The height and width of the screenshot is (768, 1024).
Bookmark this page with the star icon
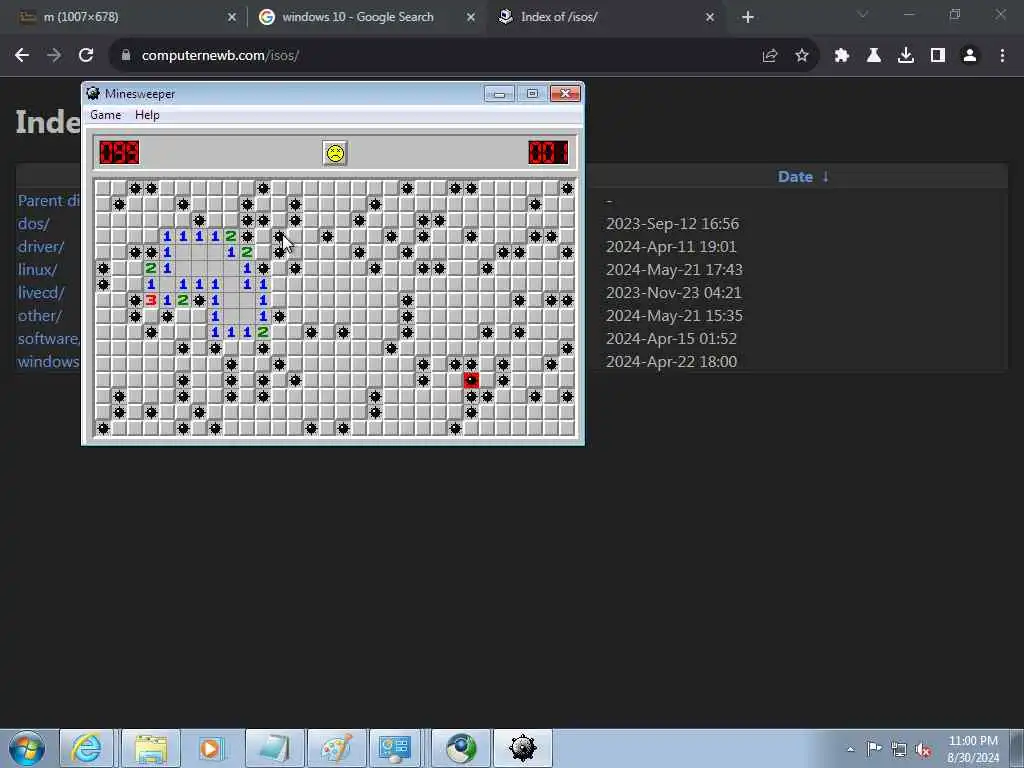click(802, 56)
